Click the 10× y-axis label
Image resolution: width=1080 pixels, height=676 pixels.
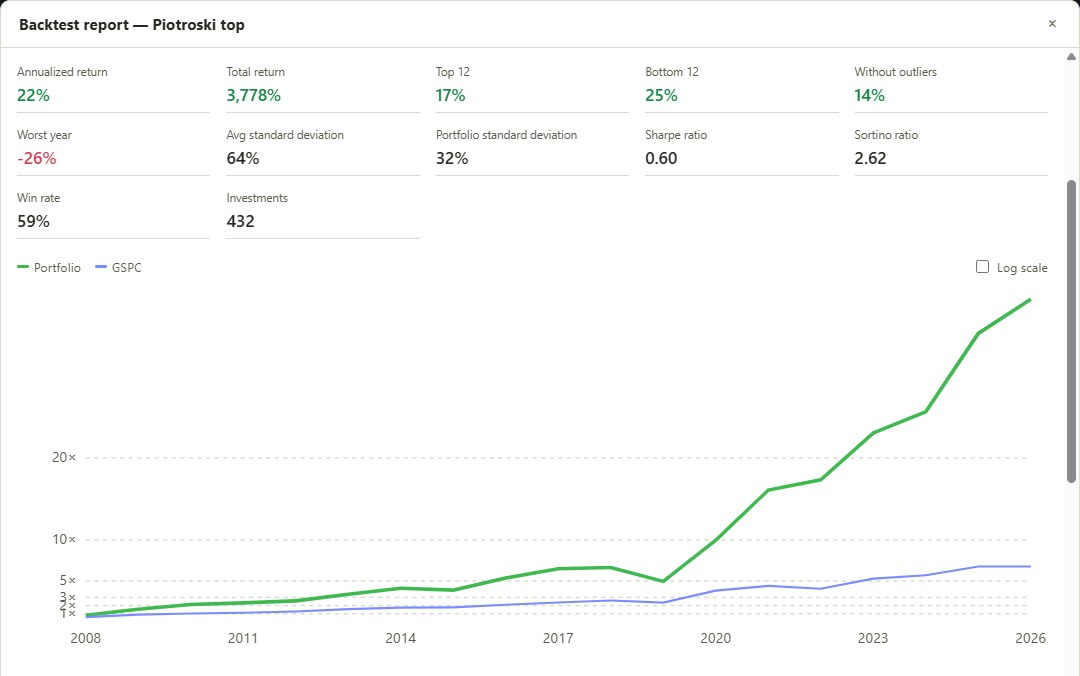coord(64,540)
